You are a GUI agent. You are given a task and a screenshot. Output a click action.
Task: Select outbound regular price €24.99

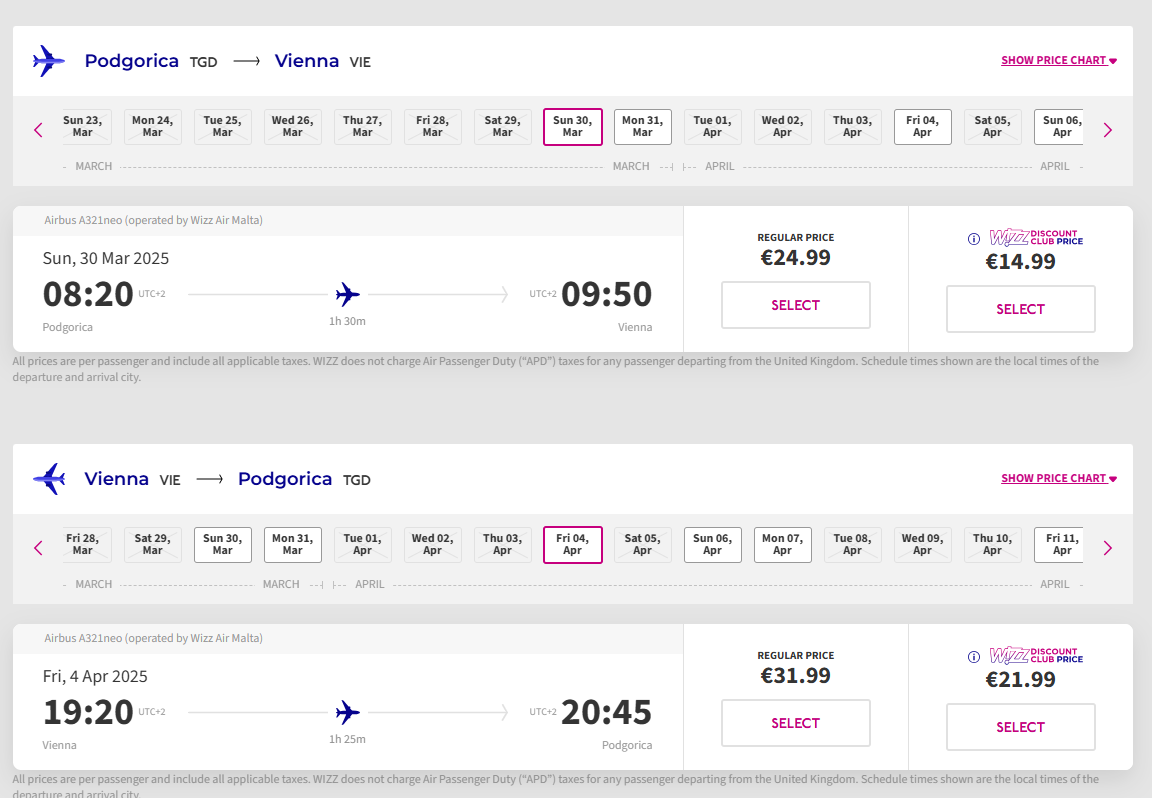click(795, 305)
